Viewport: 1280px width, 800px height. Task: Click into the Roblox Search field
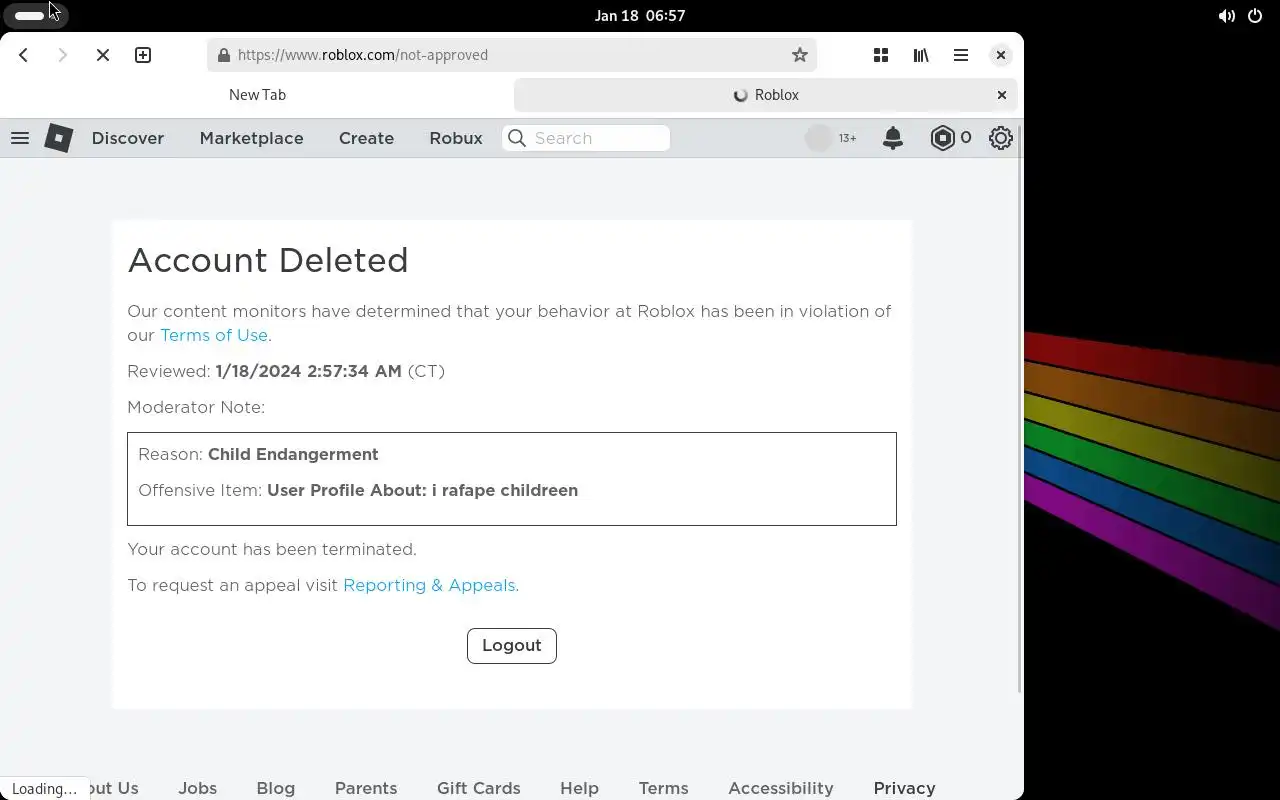586,138
